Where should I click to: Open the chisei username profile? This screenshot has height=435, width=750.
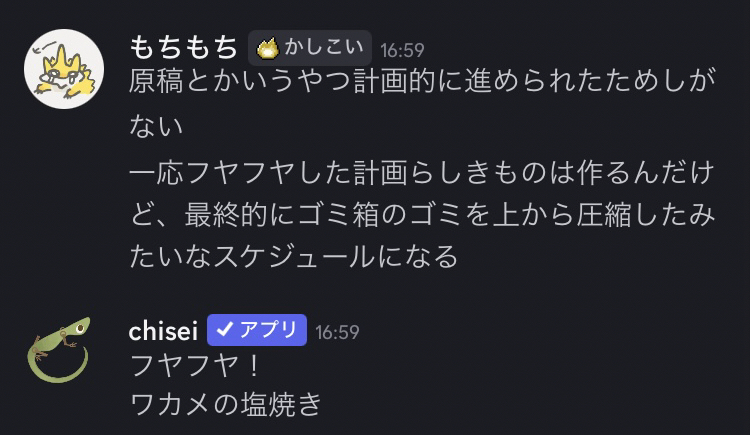[x=164, y=330]
